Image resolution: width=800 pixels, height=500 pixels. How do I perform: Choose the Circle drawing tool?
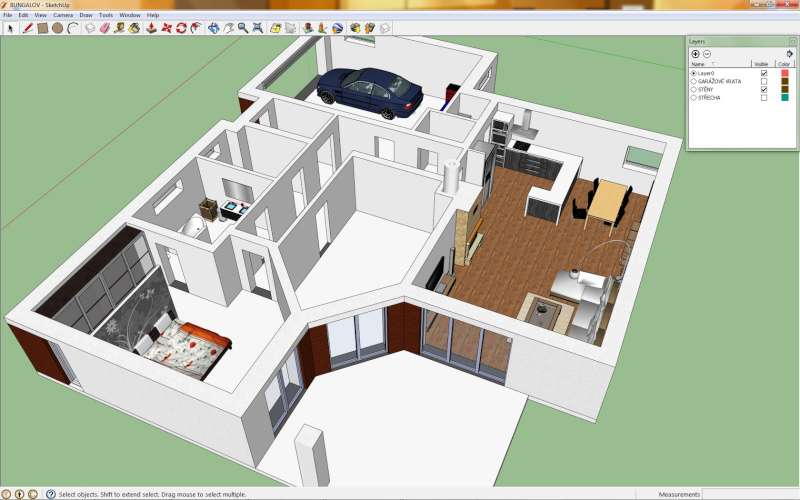coord(58,28)
